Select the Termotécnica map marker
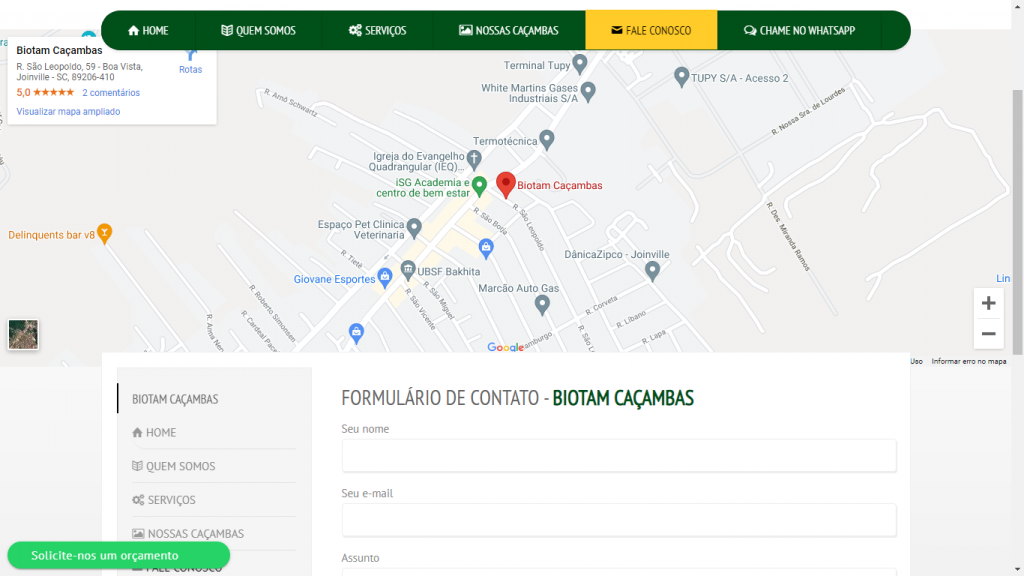Image resolution: width=1024 pixels, height=576 pixels. pos(547,139)
